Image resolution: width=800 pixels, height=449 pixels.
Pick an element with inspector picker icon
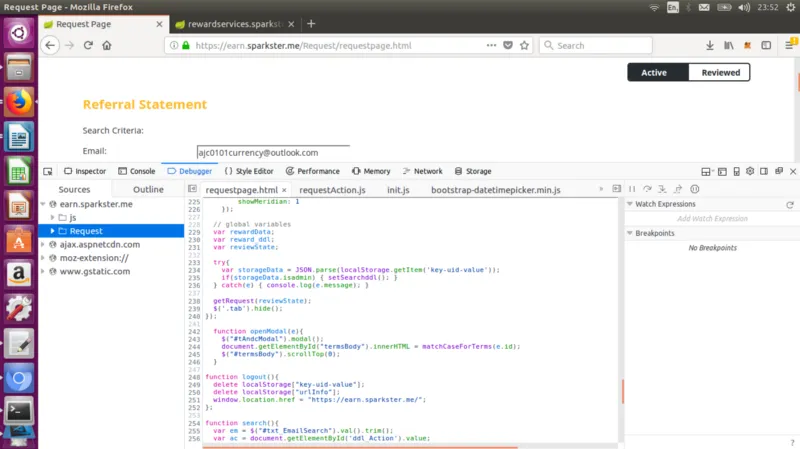pyautogui.click(x=48, y=171)
